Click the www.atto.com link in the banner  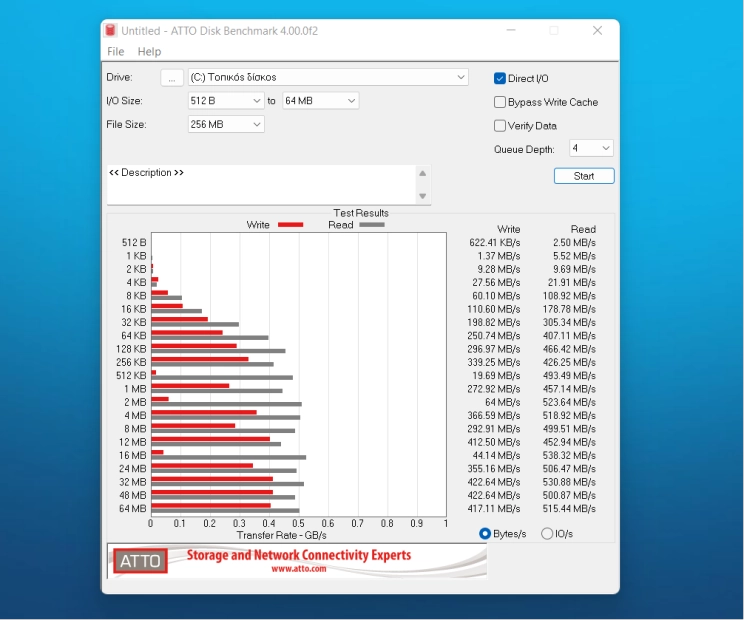[298, 568]
